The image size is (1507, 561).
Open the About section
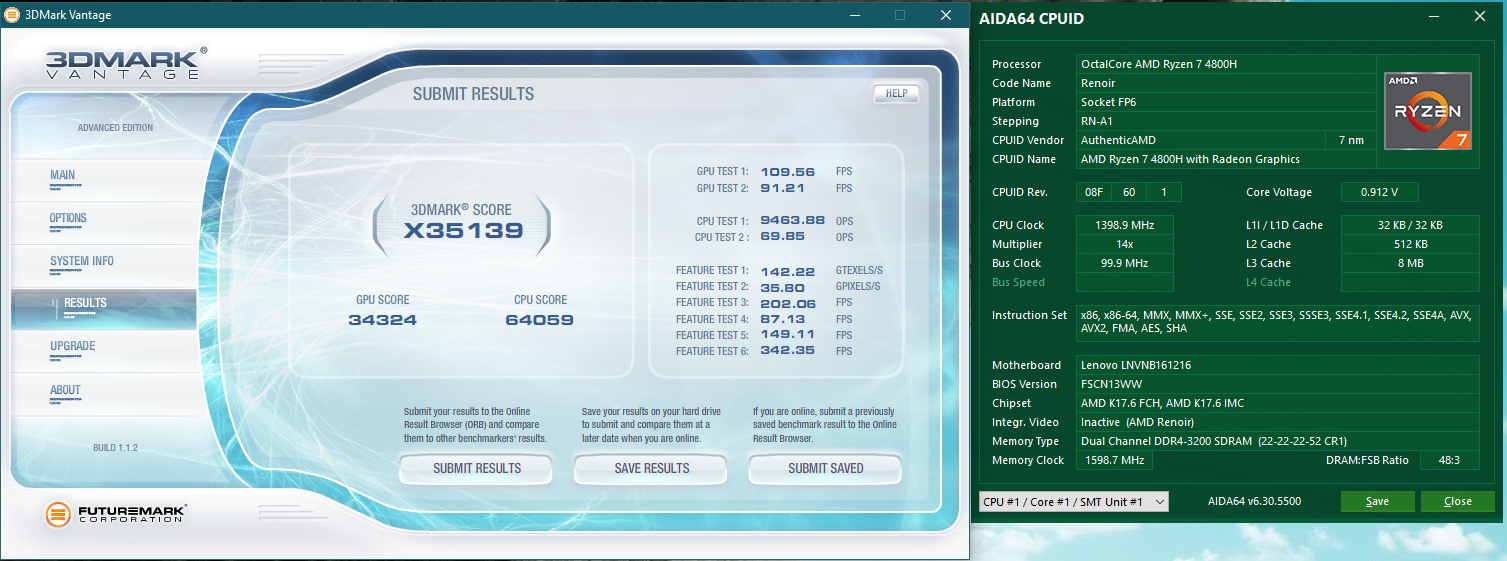point(65,391)
